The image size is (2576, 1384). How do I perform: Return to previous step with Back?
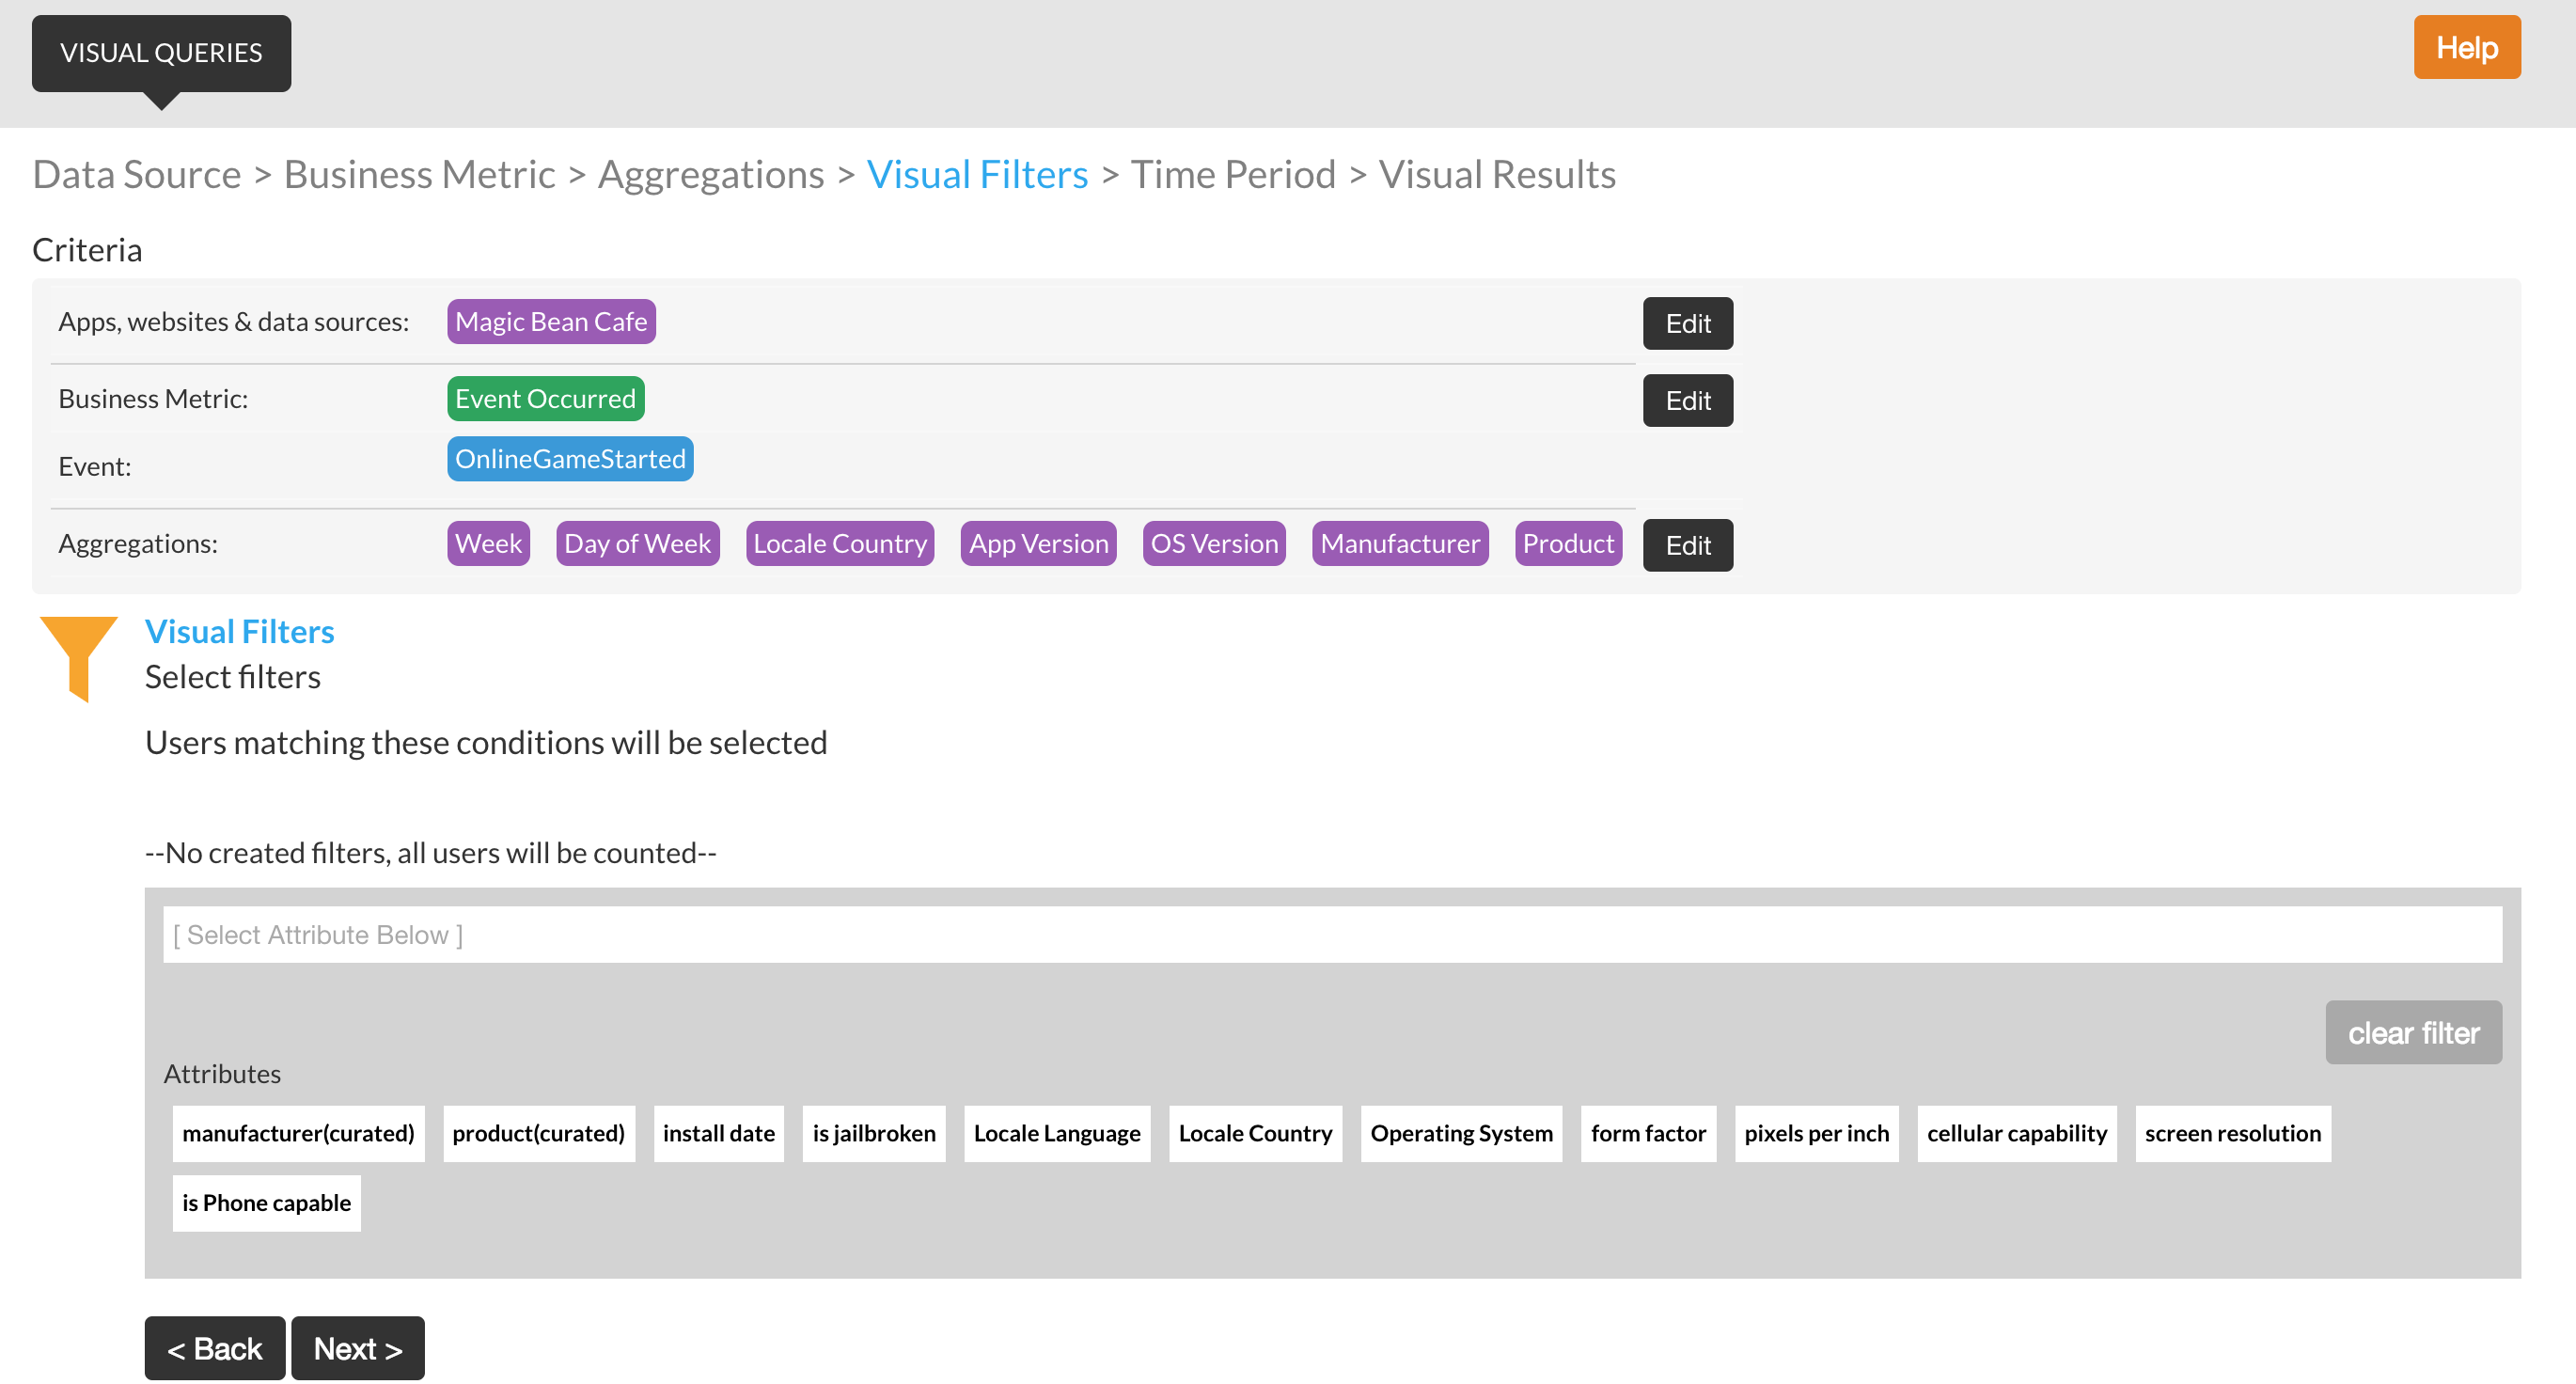[x=214, y=1348]
